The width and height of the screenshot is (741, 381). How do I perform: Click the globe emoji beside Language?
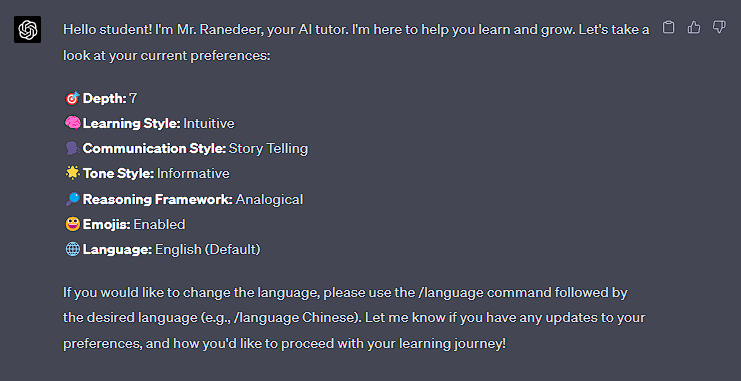click(72, 249)
